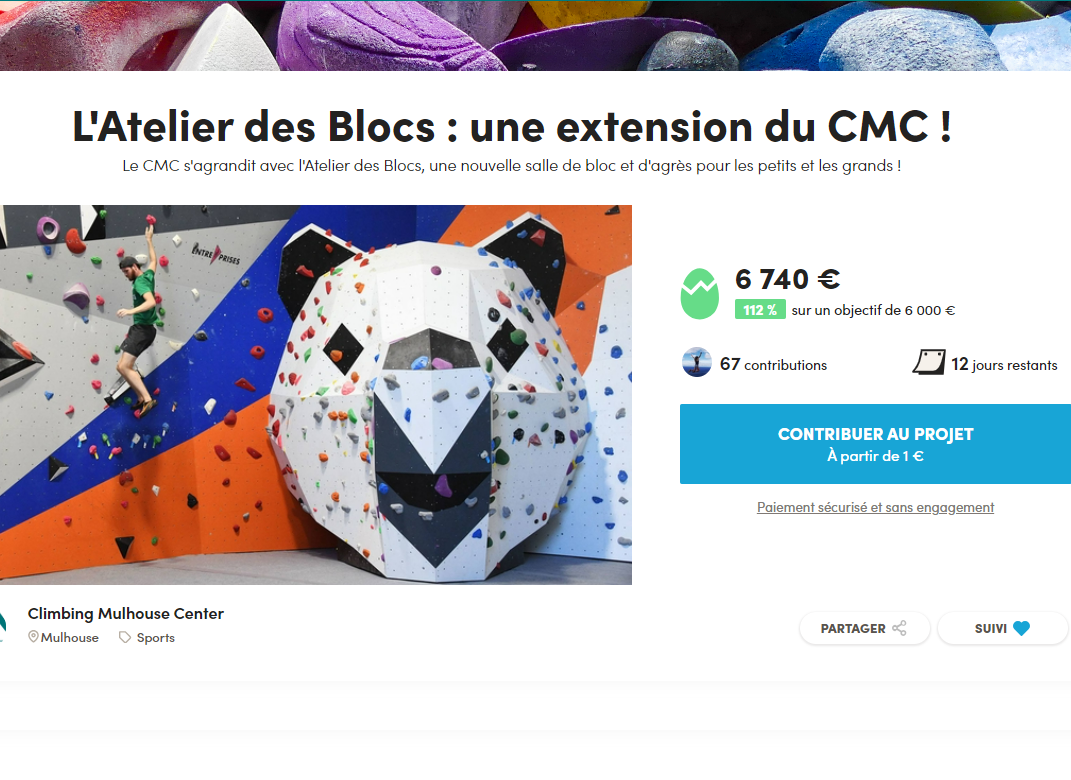The image size is (1071, 780).
Task: Click Contribuer au projet button
Action: 875,444
